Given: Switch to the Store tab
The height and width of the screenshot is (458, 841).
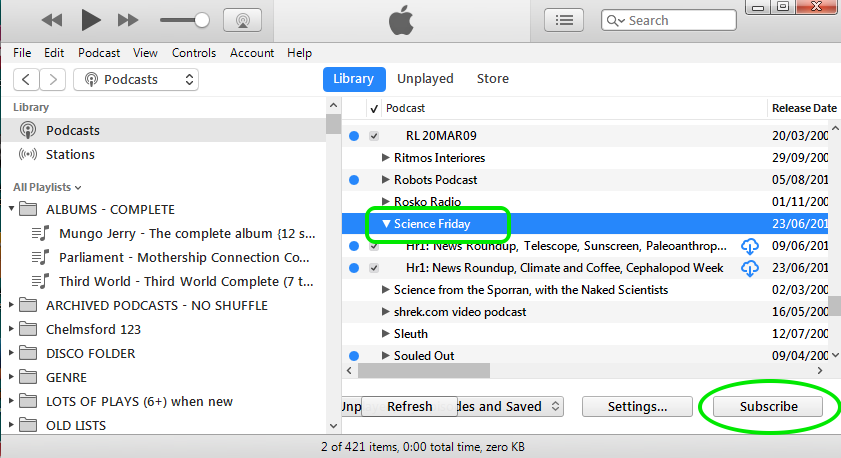Looking at the screenshot, I should (492, 79).
